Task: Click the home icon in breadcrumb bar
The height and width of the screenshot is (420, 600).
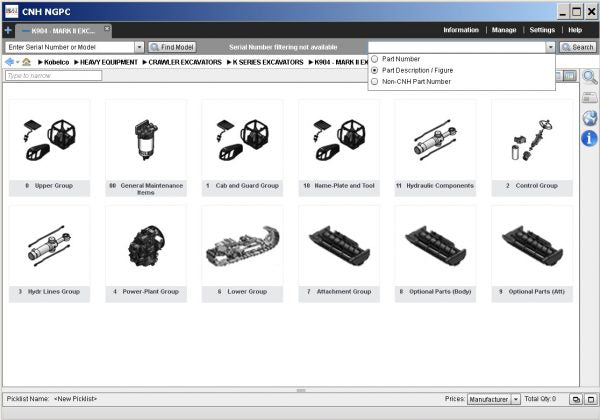Action: 26,62
